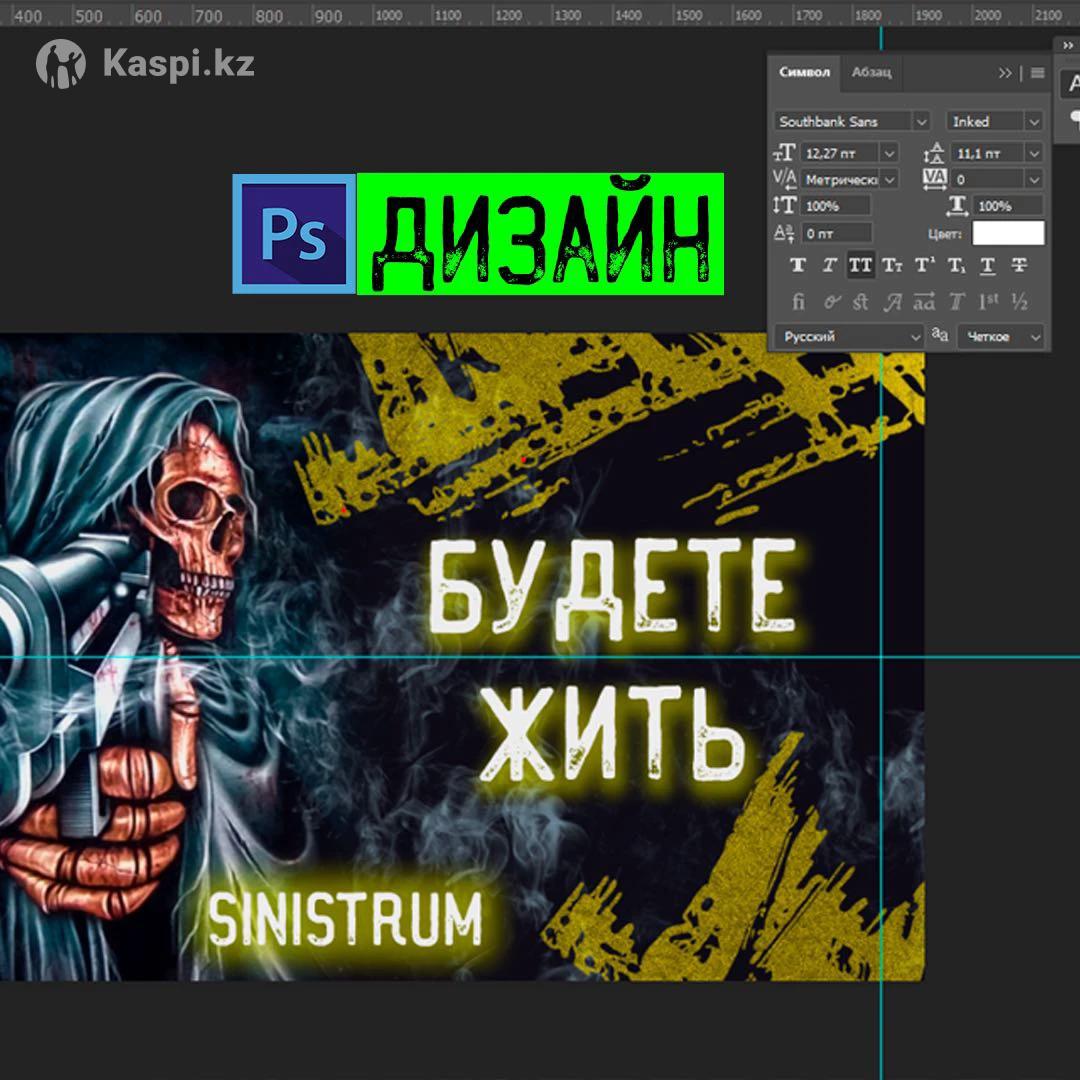1080x1080 pixels.
Task: Disable the All Caps style button
Action: (x=860, y=266)
